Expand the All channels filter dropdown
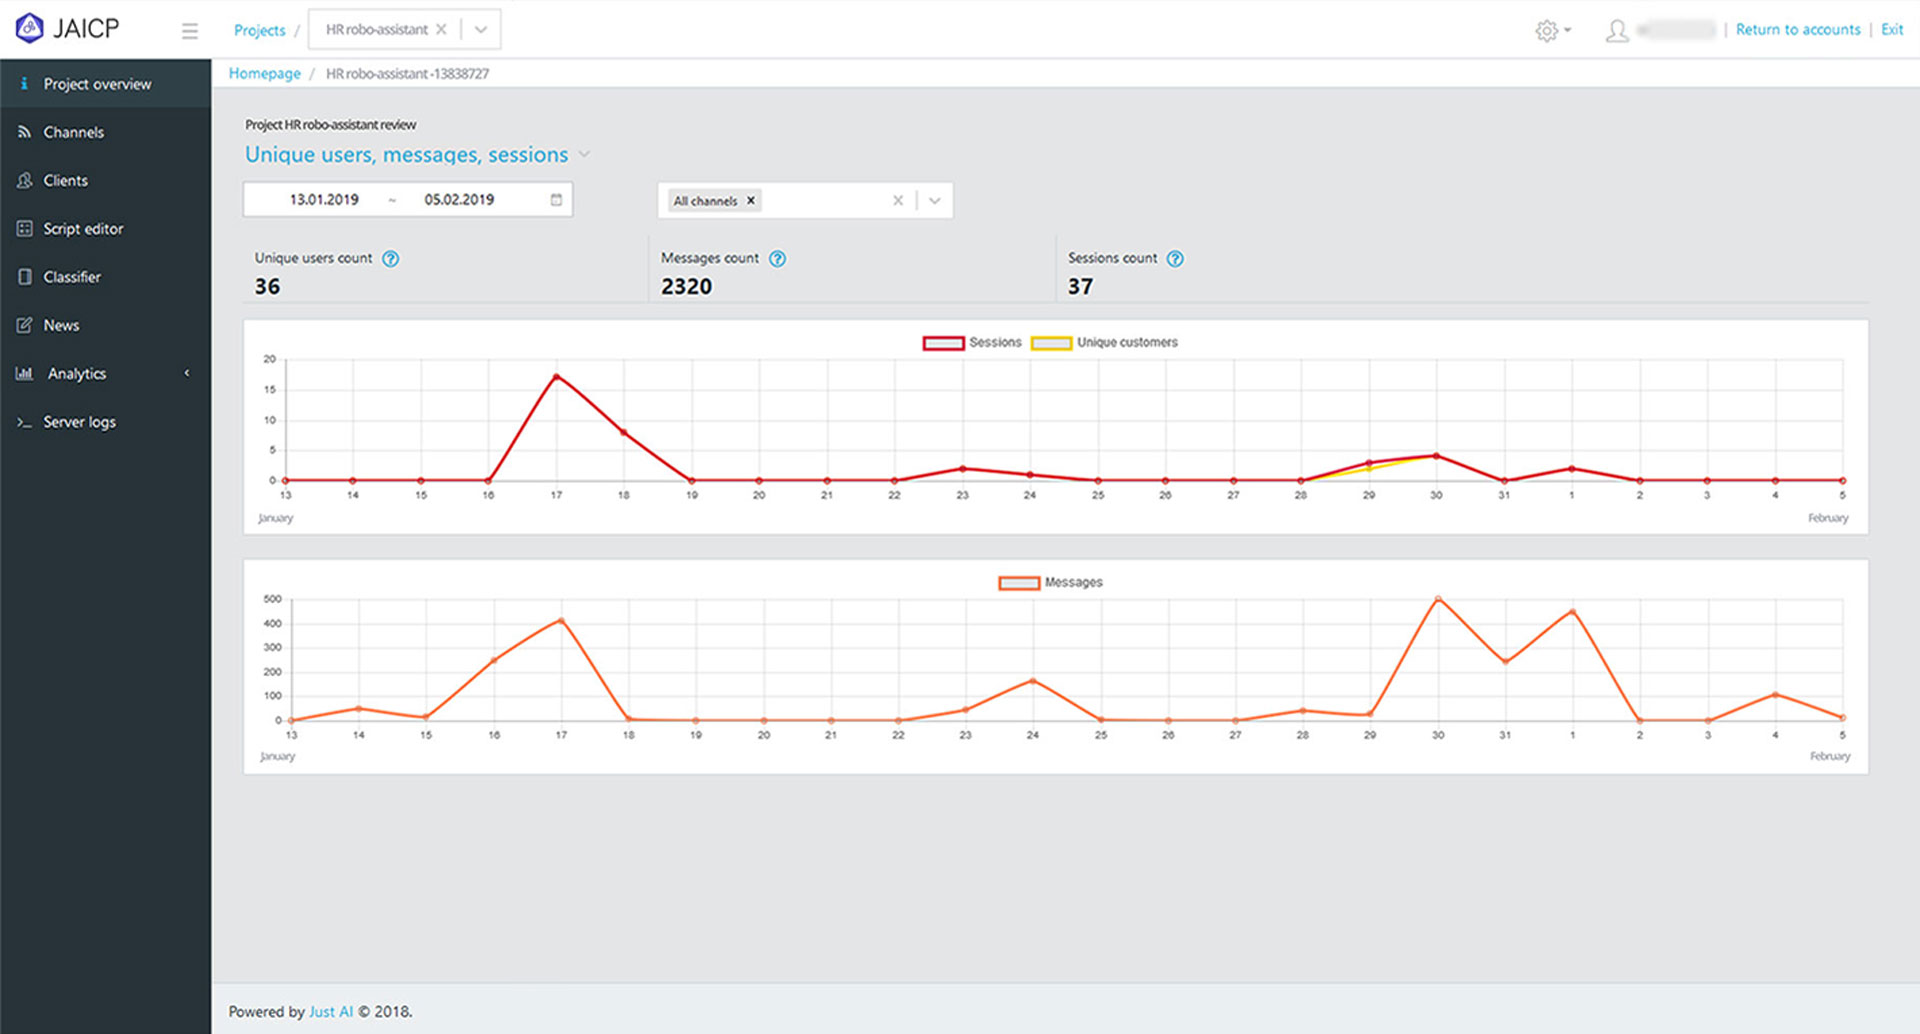This screenshot has width=1920, height=1034. [x=934, y=200]
